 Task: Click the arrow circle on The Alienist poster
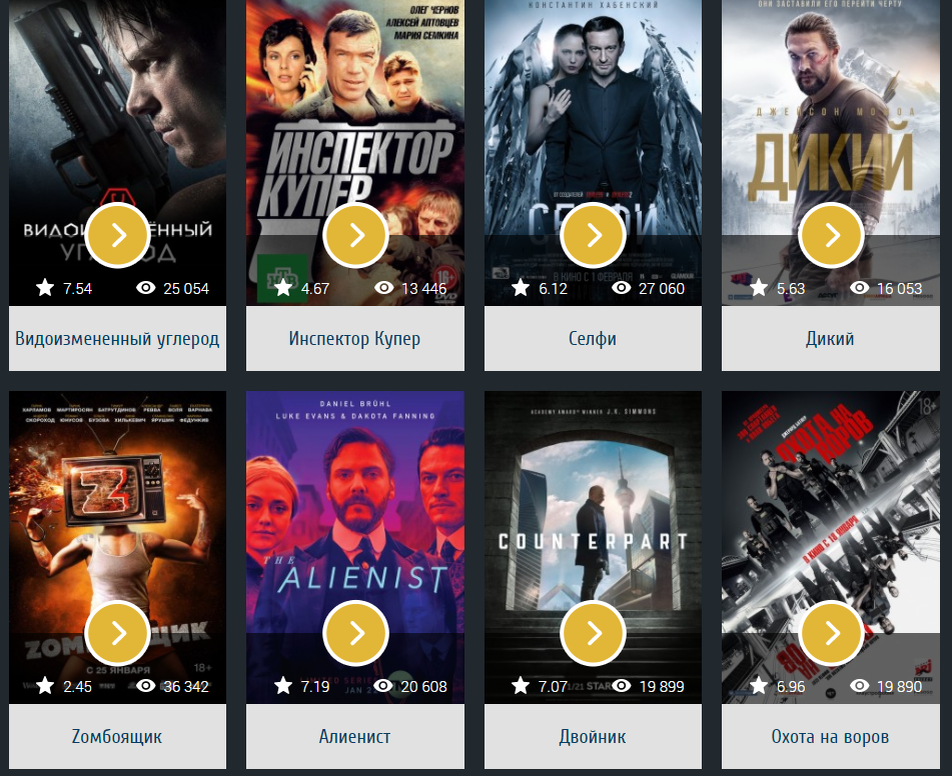tap(356, 633)
